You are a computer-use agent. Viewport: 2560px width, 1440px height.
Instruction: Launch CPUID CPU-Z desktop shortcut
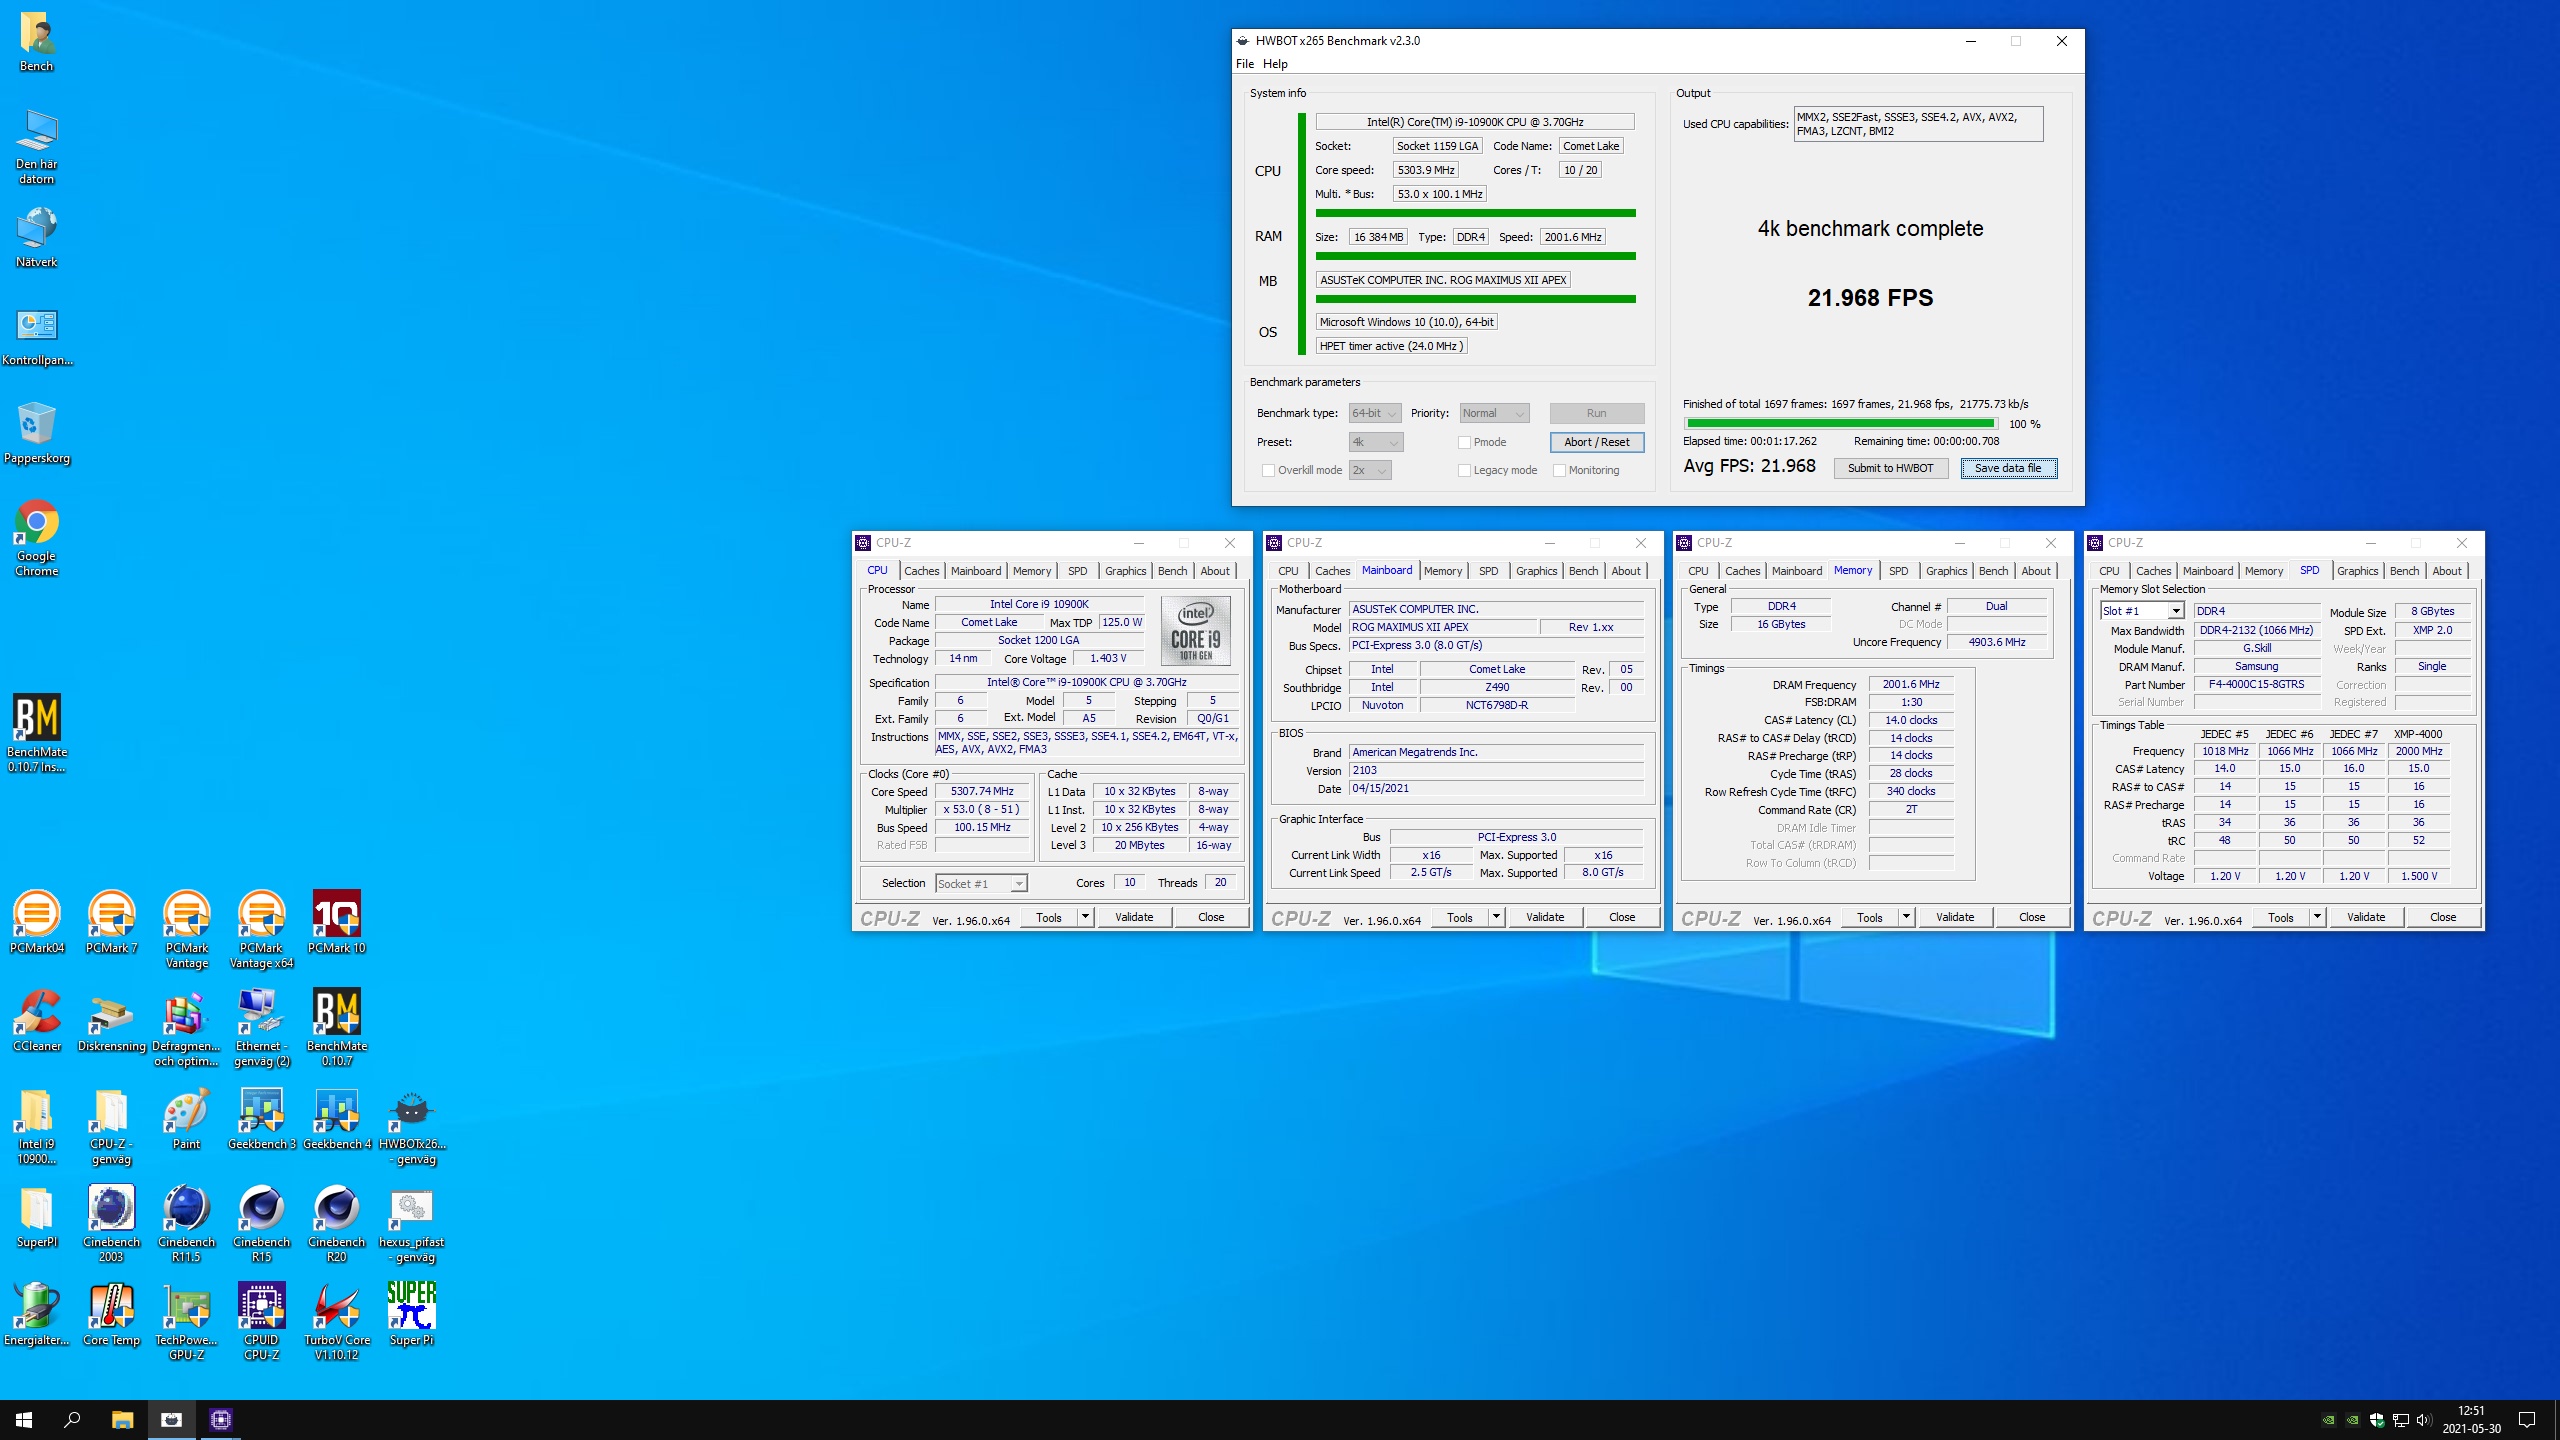[x=262, y=1320]
